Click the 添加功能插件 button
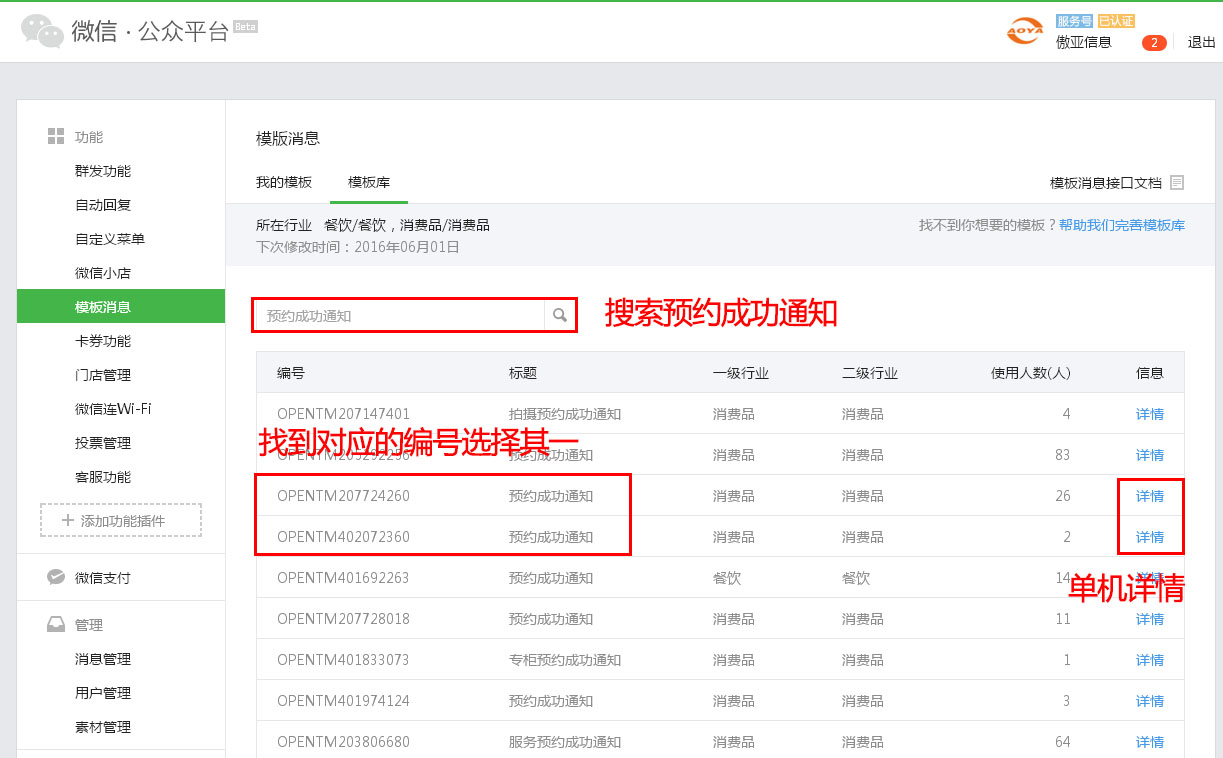Image resolution: width=1223 pixels, height=758 pixels. (x=121, y=521)
